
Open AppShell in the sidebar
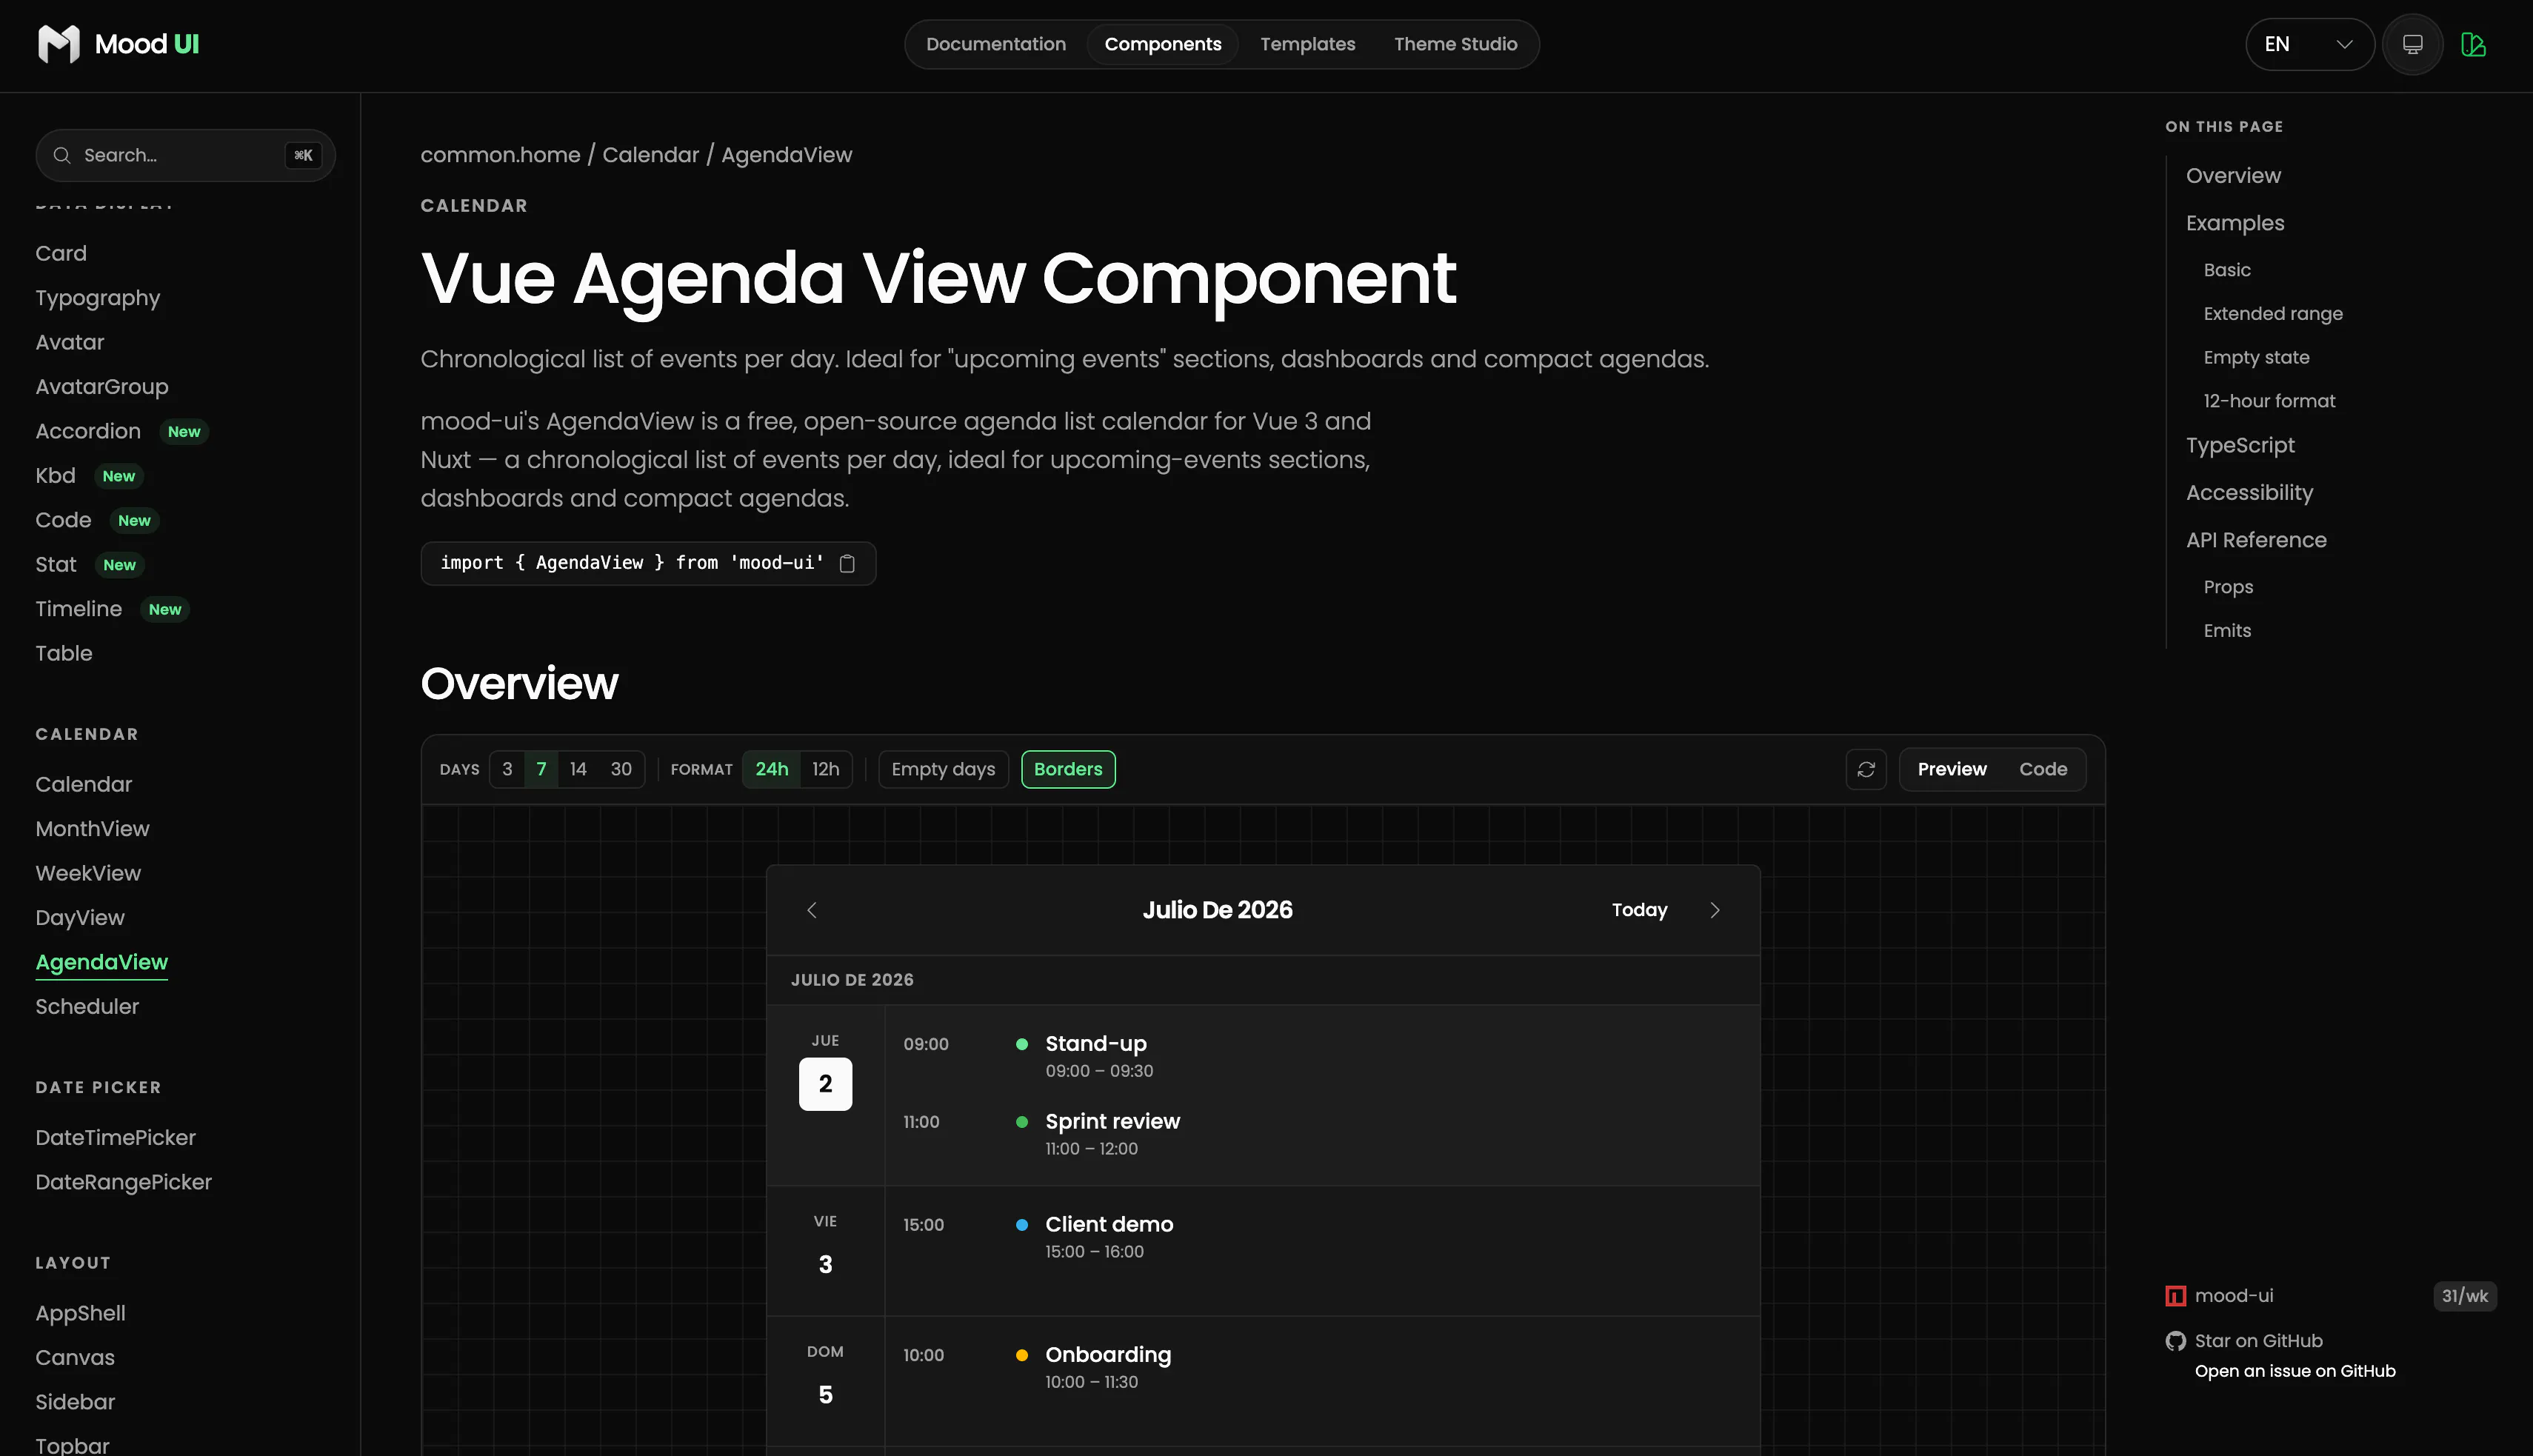(x=80, y=1313)
